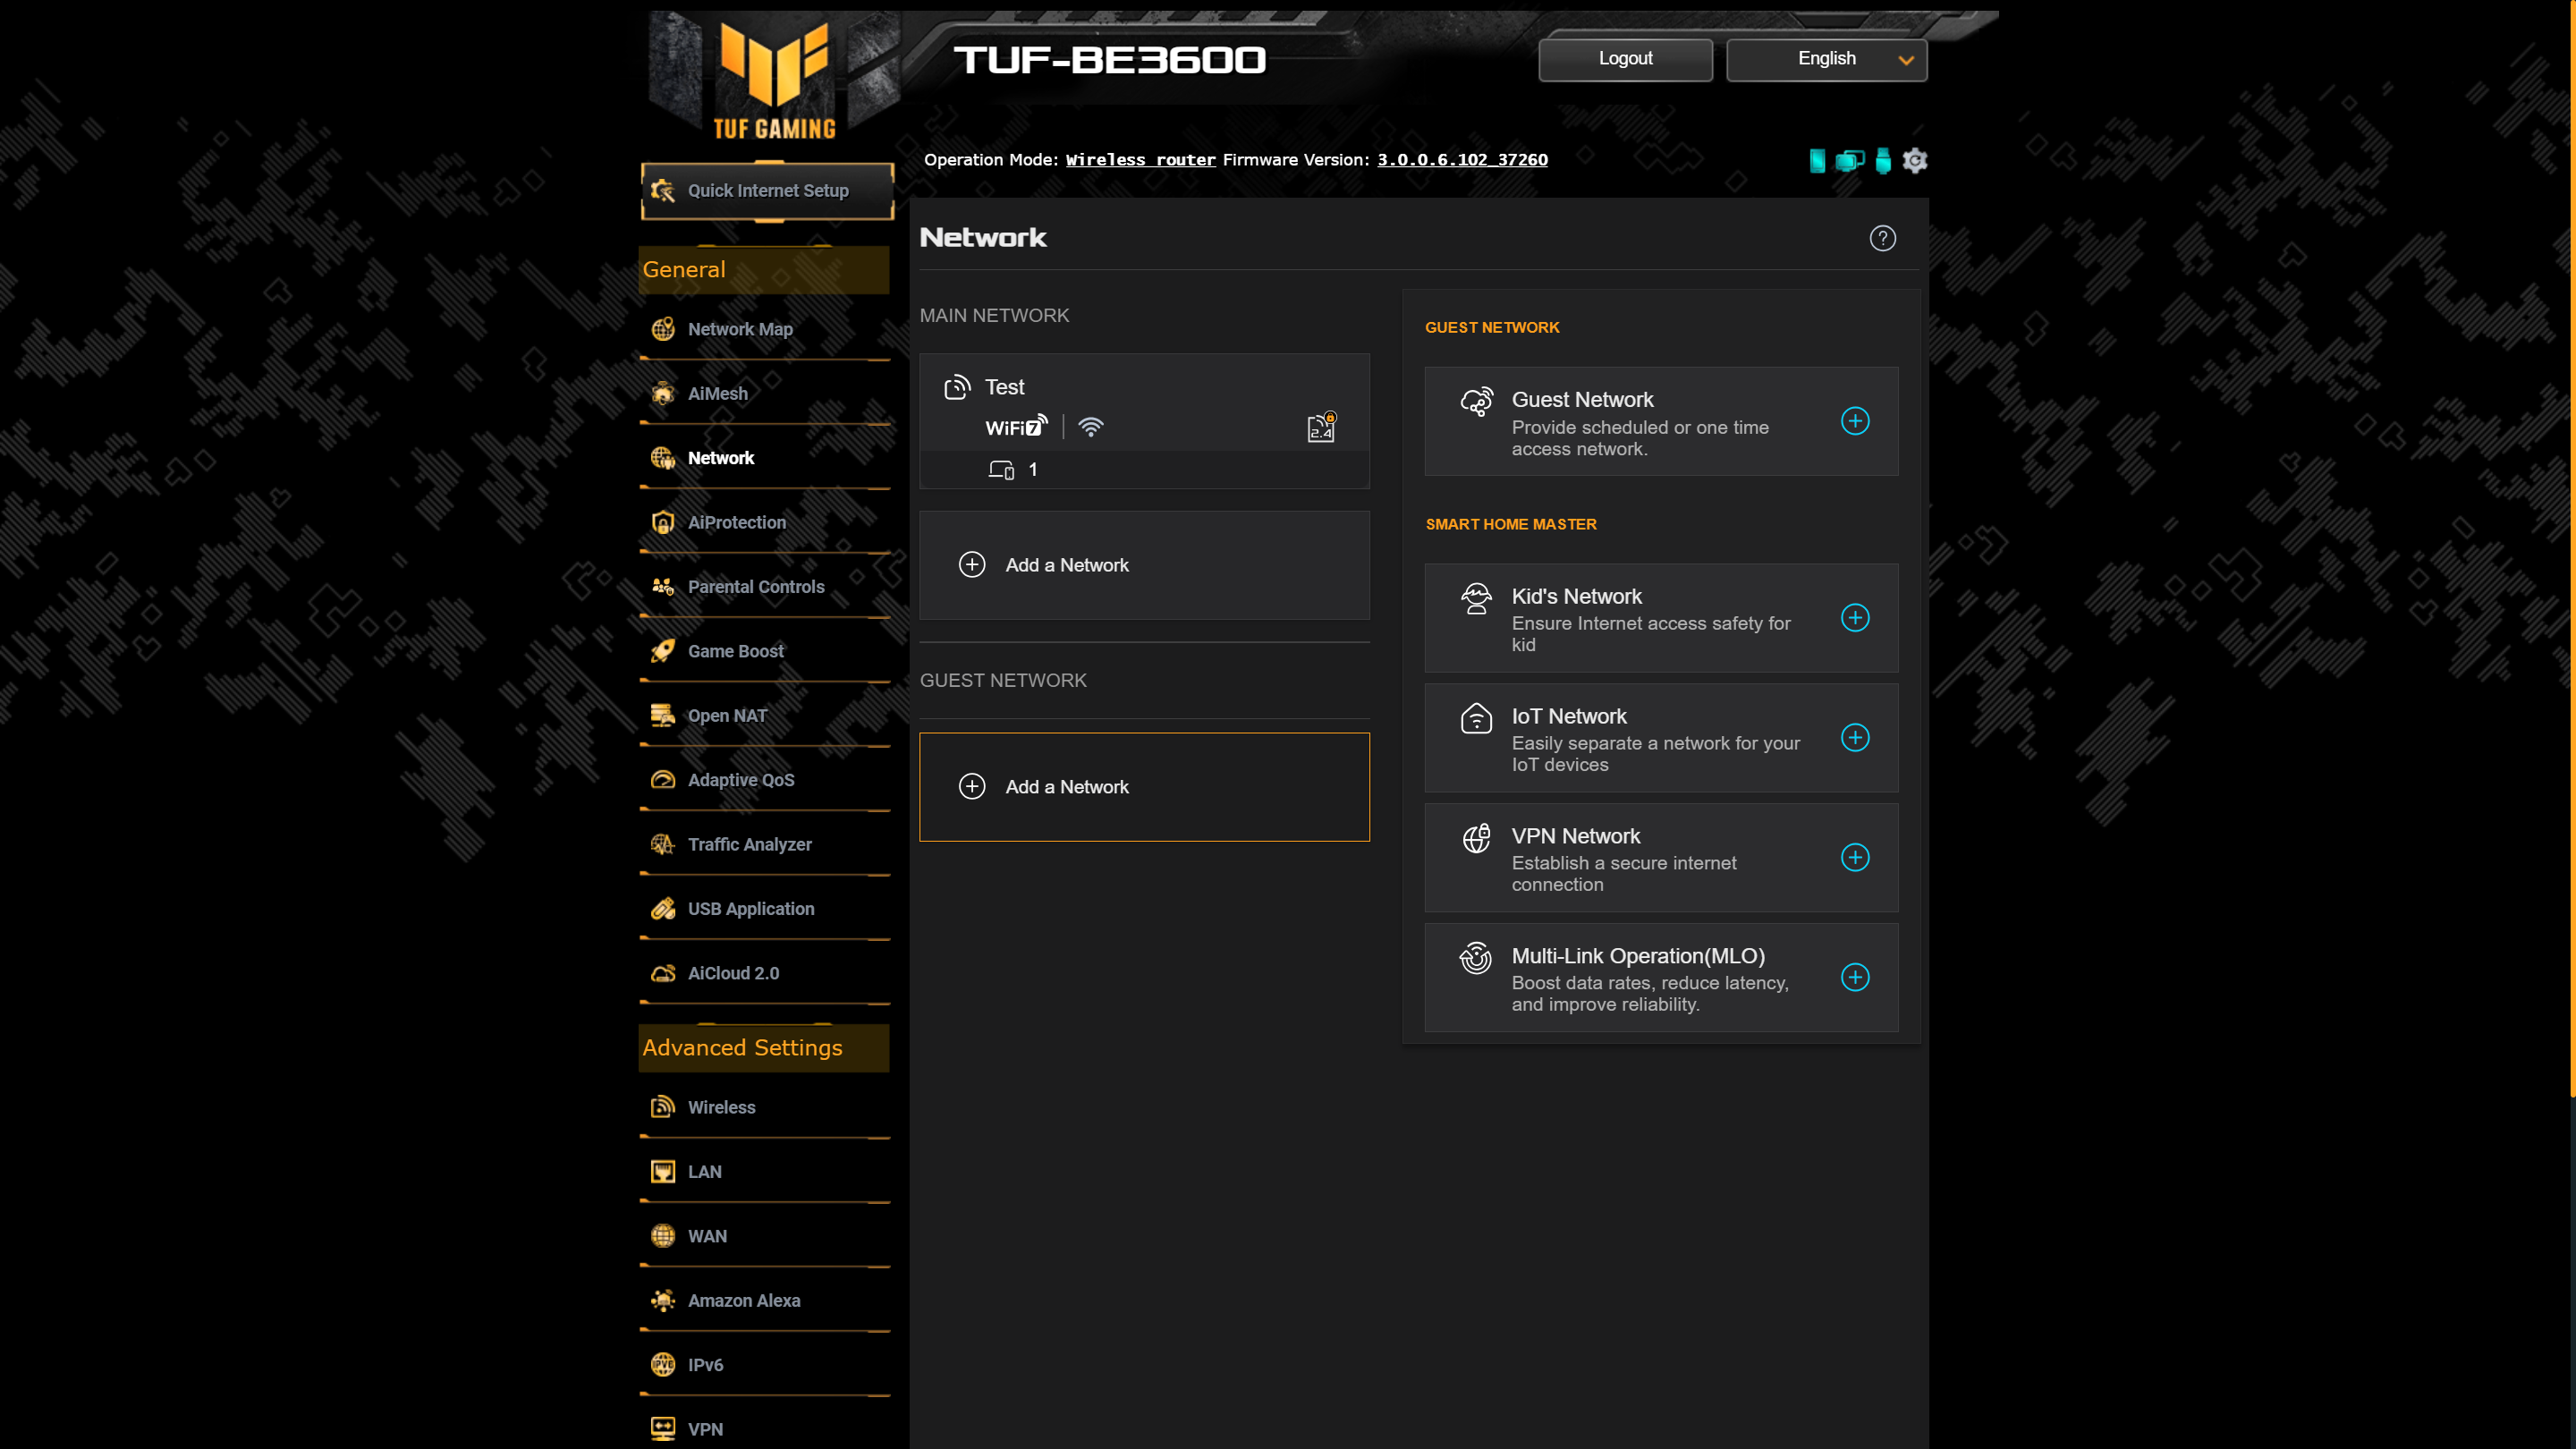Click the connected-devices icon under Test

point(1001,470)
